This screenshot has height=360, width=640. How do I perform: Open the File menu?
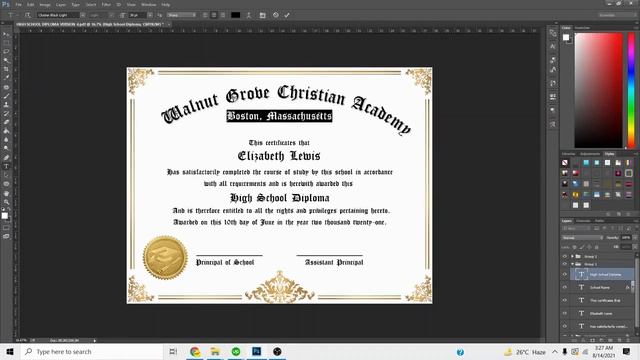click(18, 4)
